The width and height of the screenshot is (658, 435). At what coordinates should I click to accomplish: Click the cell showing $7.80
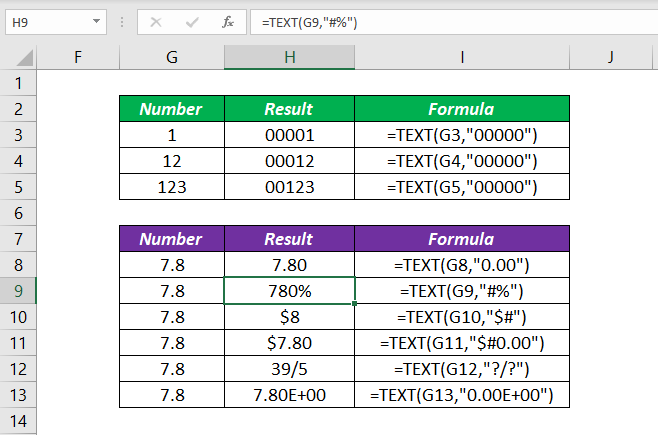click(x=289, y=343)
